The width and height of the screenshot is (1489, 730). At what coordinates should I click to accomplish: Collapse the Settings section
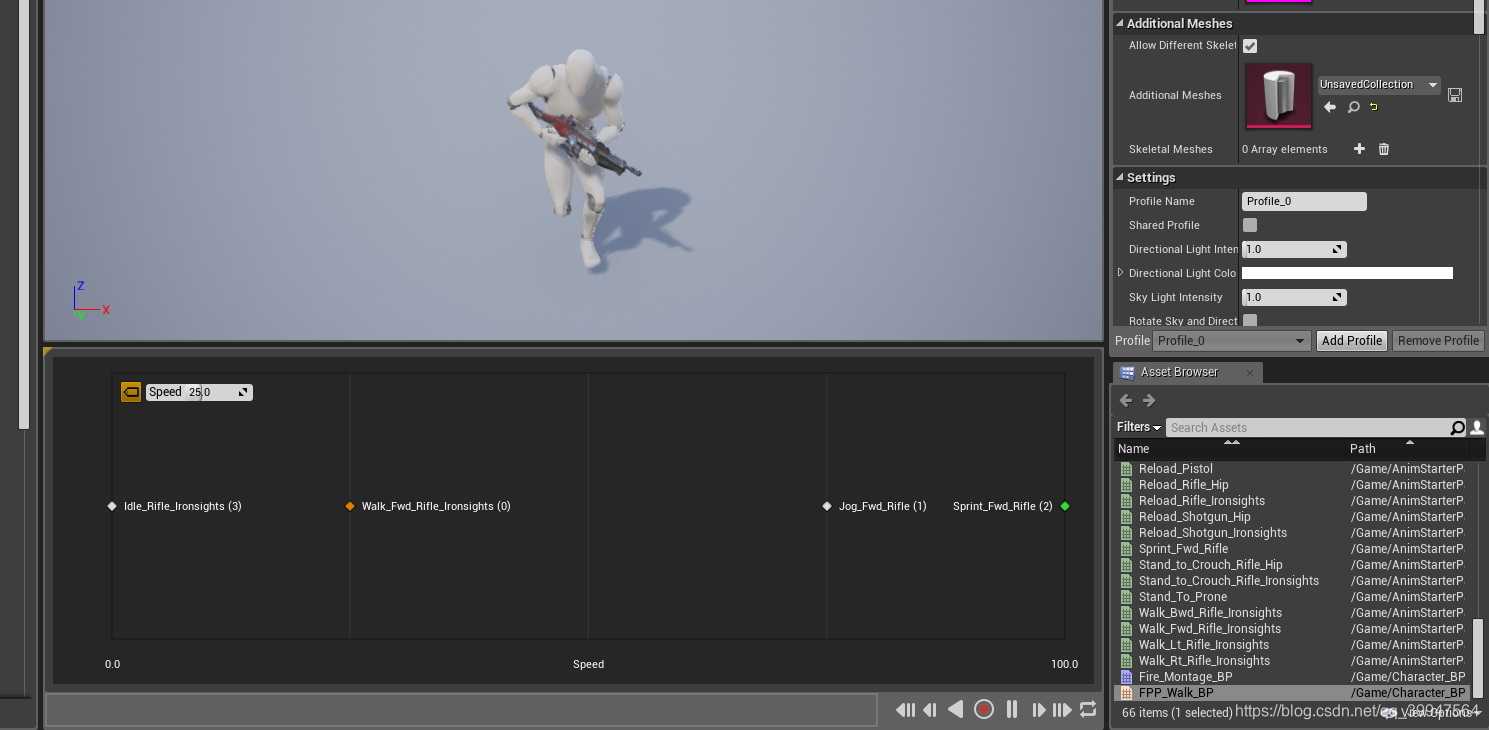[1120, 178]
